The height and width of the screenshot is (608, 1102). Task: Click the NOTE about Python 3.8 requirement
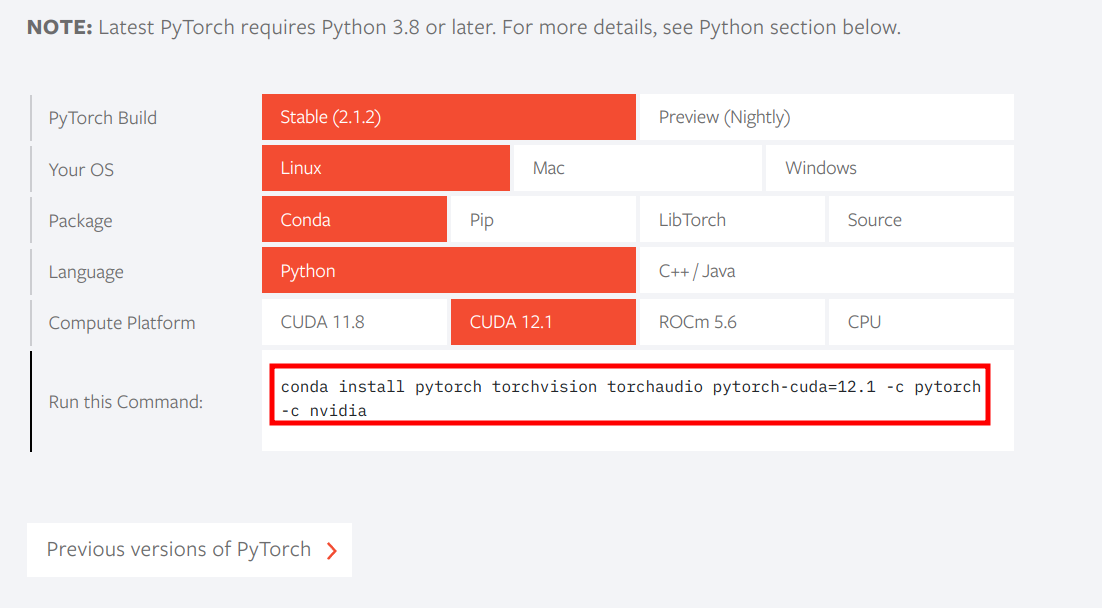pos(464,27)
